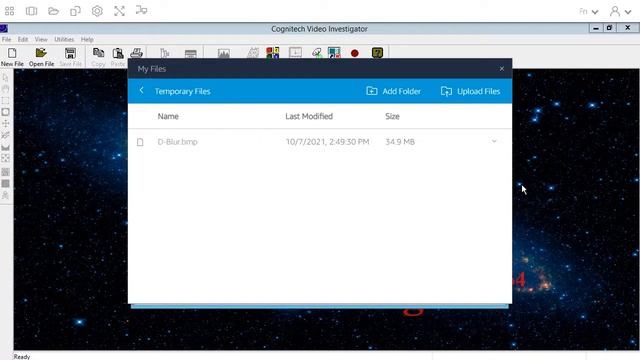Click the Paste clipboard icon

coord(118,53)
